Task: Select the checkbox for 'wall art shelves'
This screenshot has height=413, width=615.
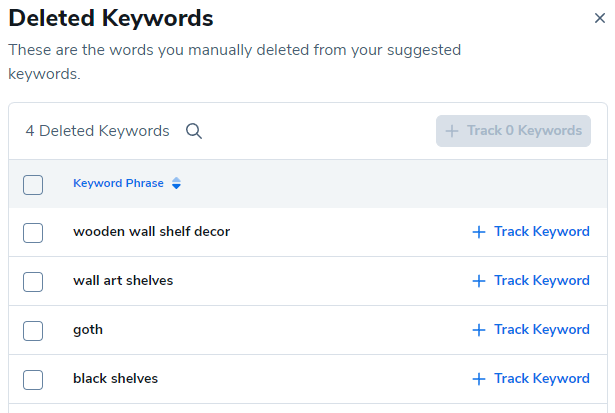Action: click(x=33, y=281)
